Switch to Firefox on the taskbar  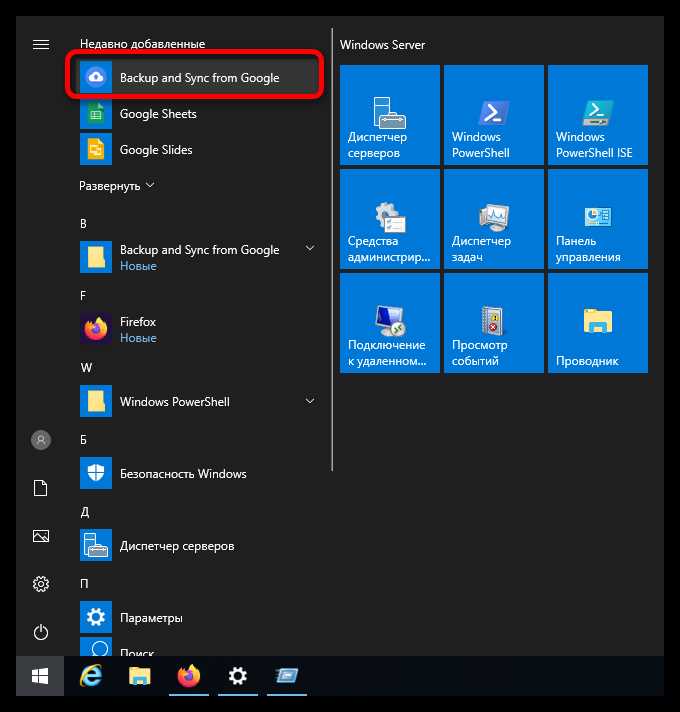click(x=189, y=676)
